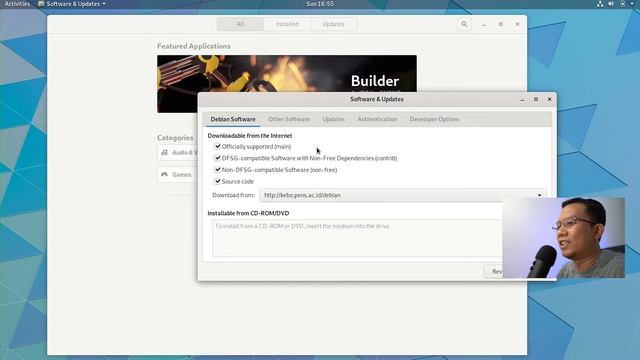Click the Featured Applications heading
The width and height of the screenshot is (640, 360).
tap(193, 46)
